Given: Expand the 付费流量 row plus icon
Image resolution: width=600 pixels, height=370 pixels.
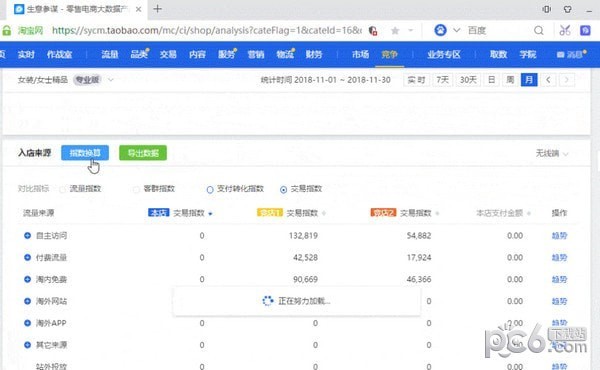Looking at the screenshot, I should point(27,257).
